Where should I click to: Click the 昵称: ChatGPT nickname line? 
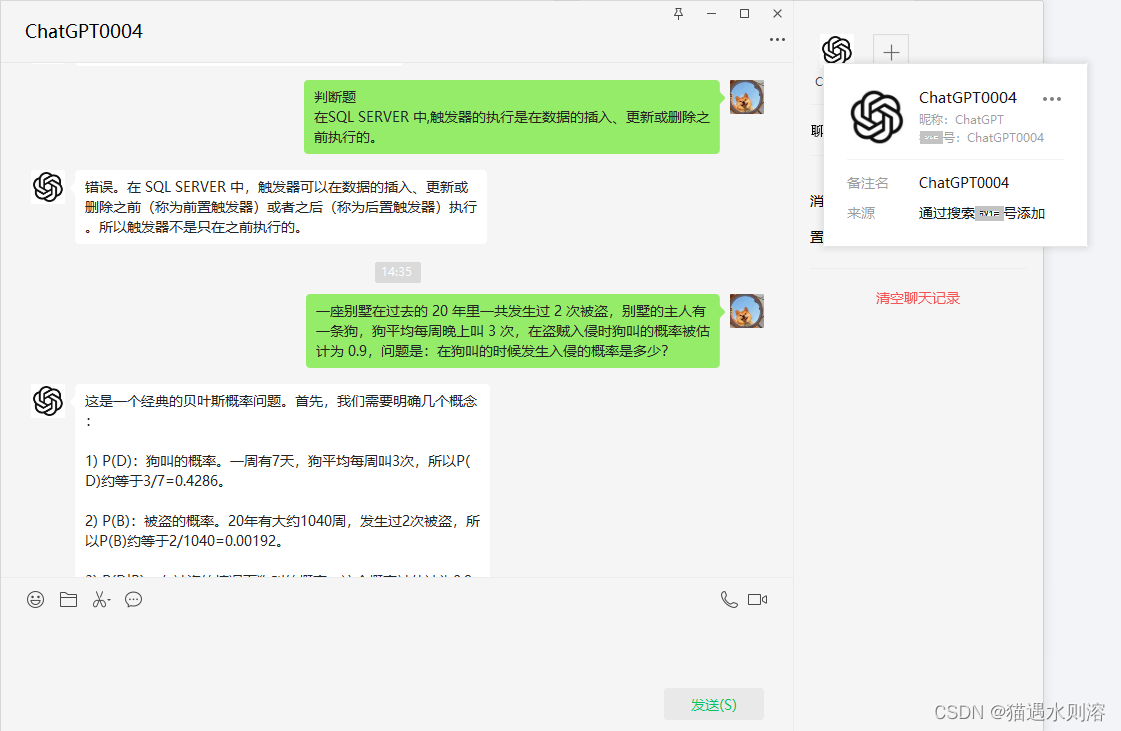961,119
